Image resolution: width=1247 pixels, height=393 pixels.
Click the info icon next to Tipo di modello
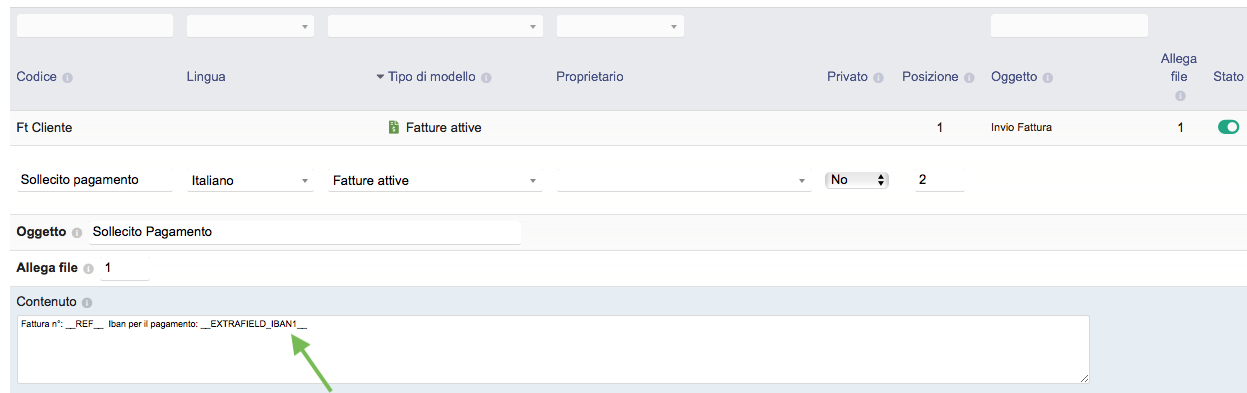coord(486,78)
